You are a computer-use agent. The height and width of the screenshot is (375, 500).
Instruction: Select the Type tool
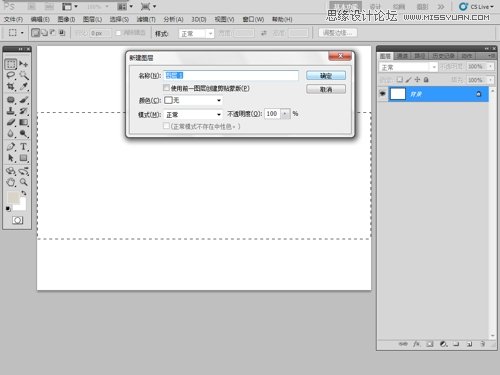pyautogui.click(x=23, y=146)
